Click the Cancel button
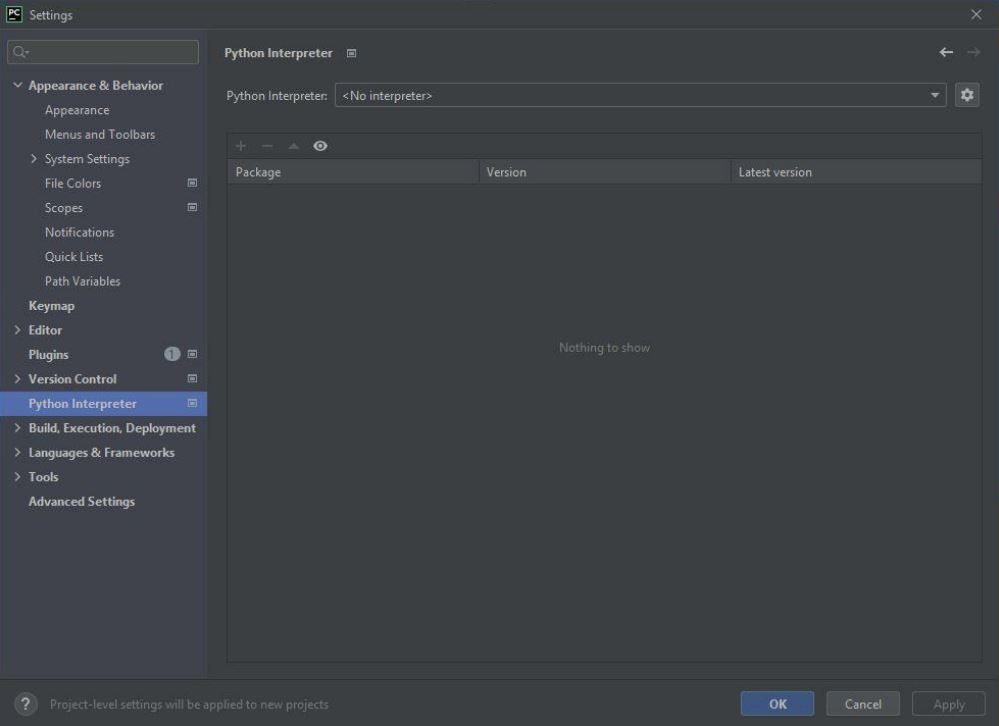999x726 pixels. click(x=863, y=703)
